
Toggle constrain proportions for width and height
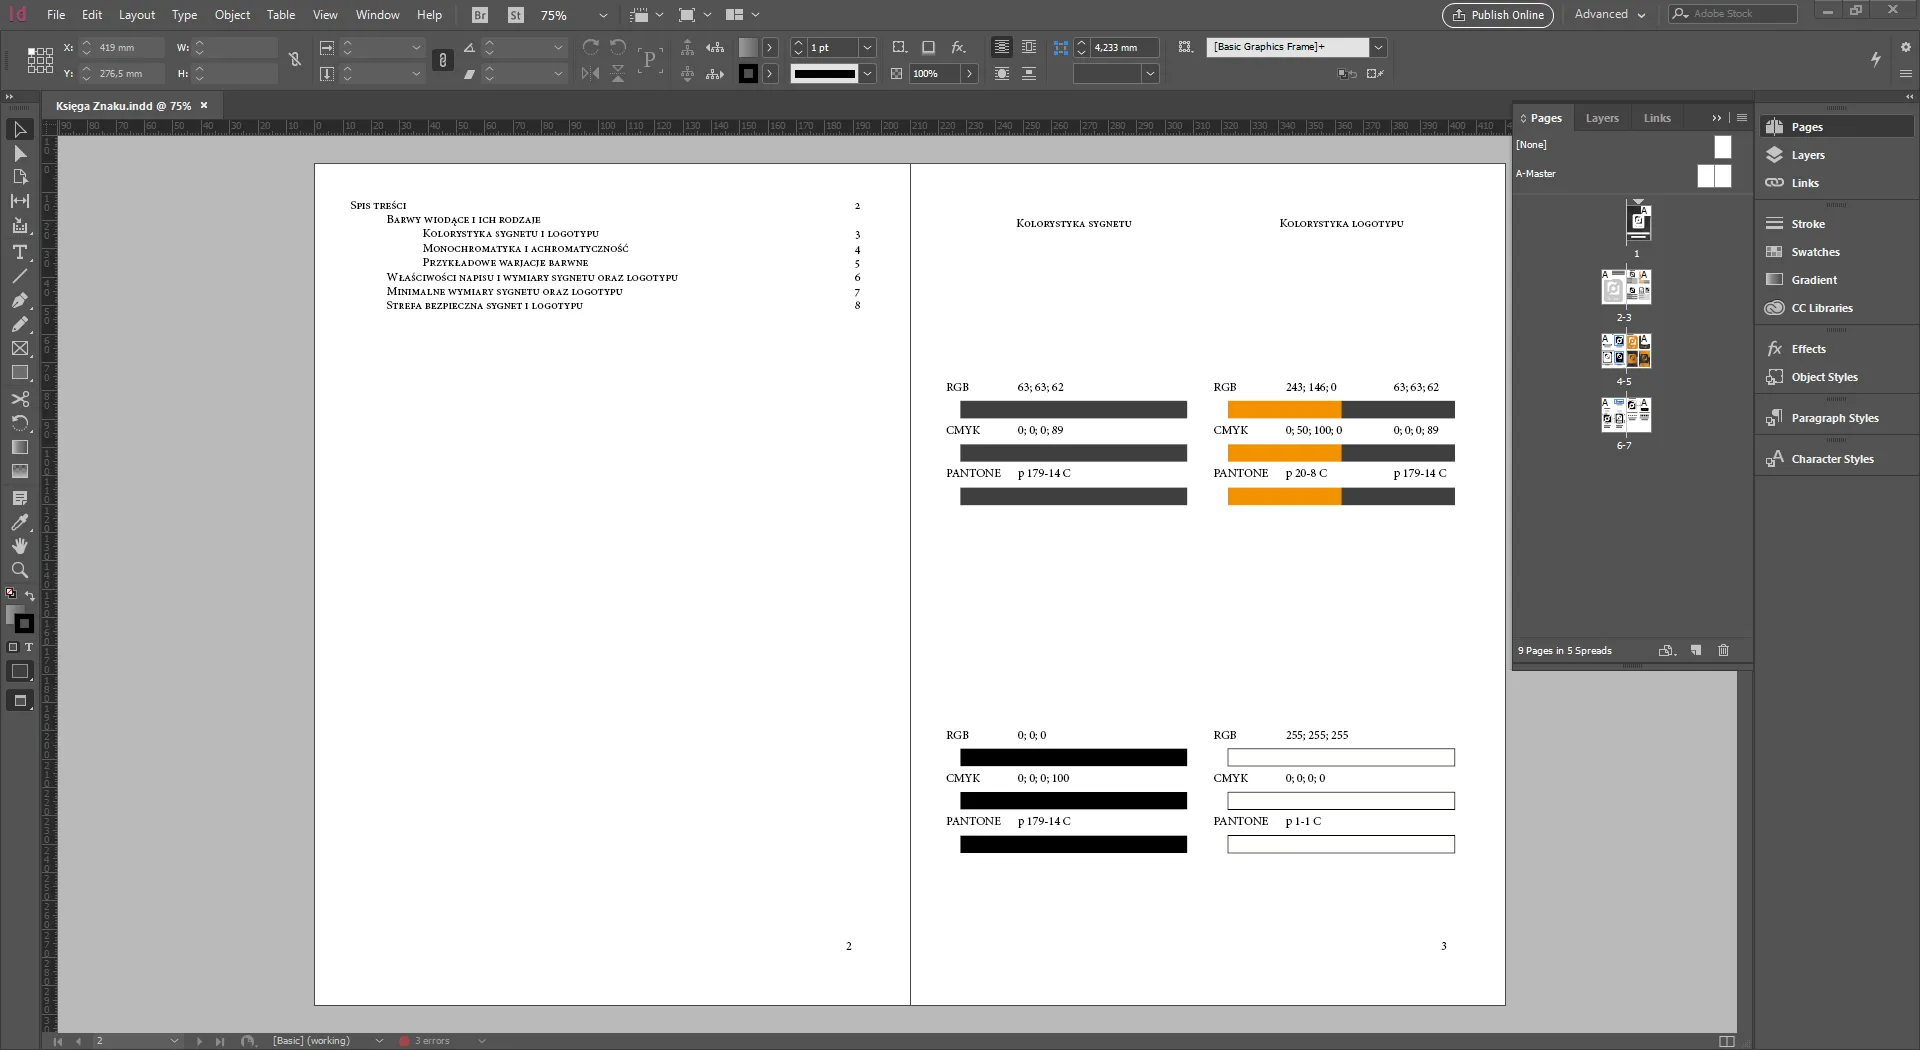(295, 60)
